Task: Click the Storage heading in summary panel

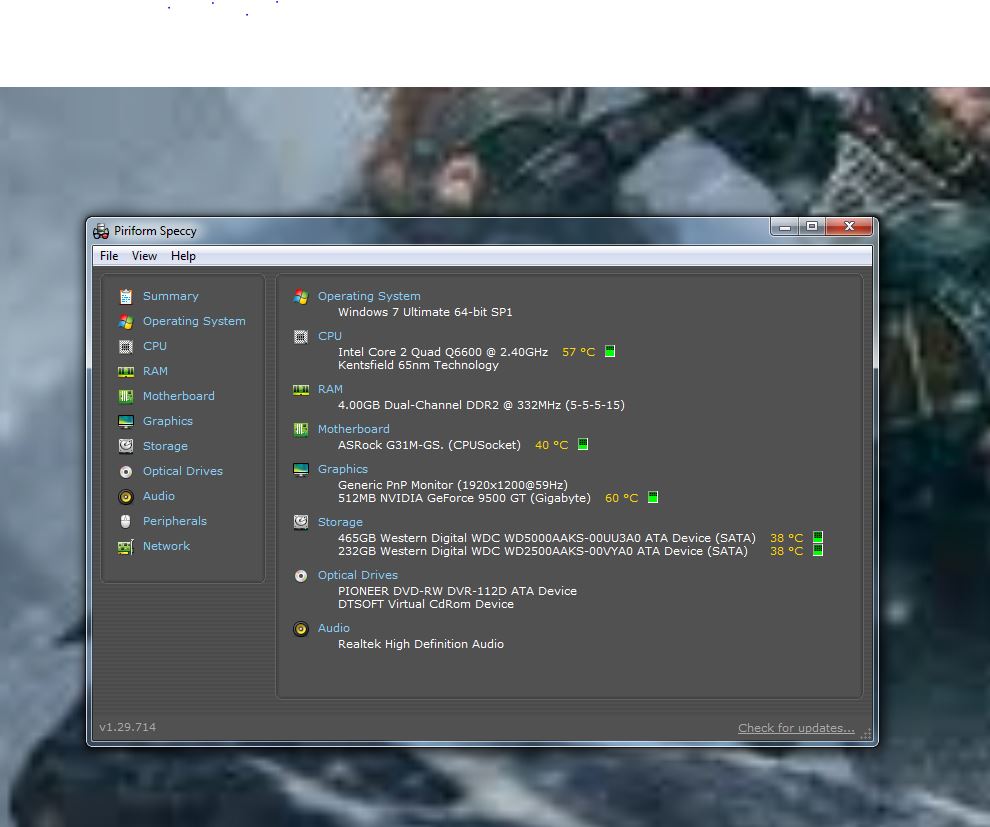Action: click(x=340, y=522)
